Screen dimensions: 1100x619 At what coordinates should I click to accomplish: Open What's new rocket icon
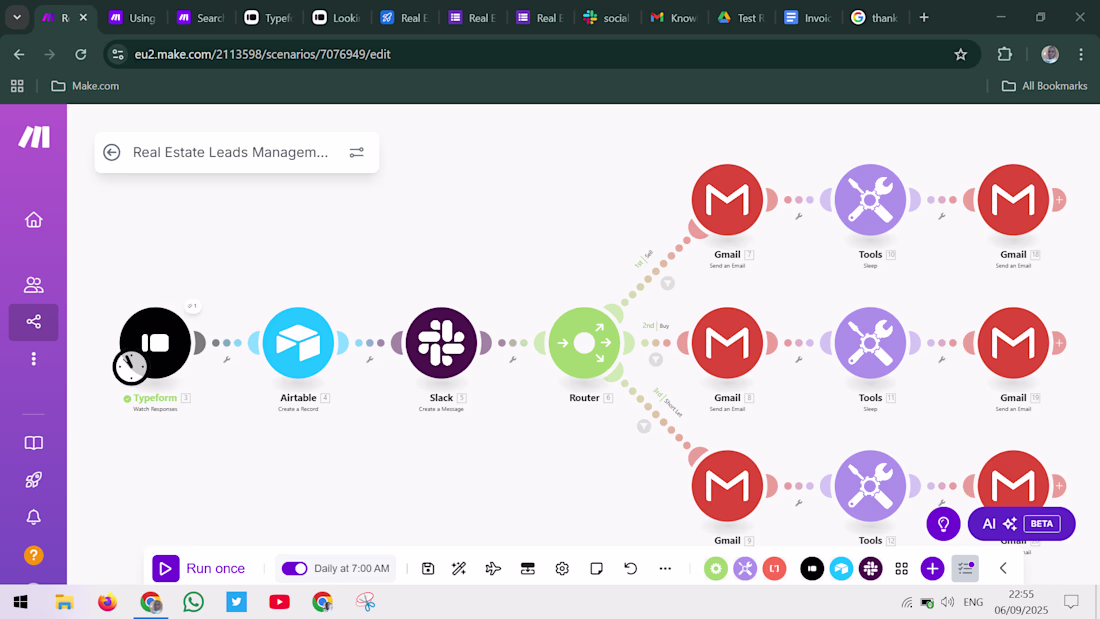click(34, 480)
